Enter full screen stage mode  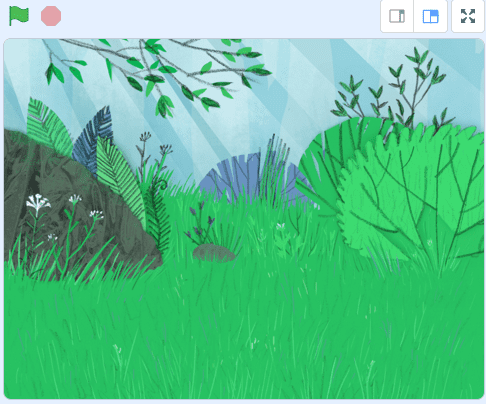tap(468, 16)
